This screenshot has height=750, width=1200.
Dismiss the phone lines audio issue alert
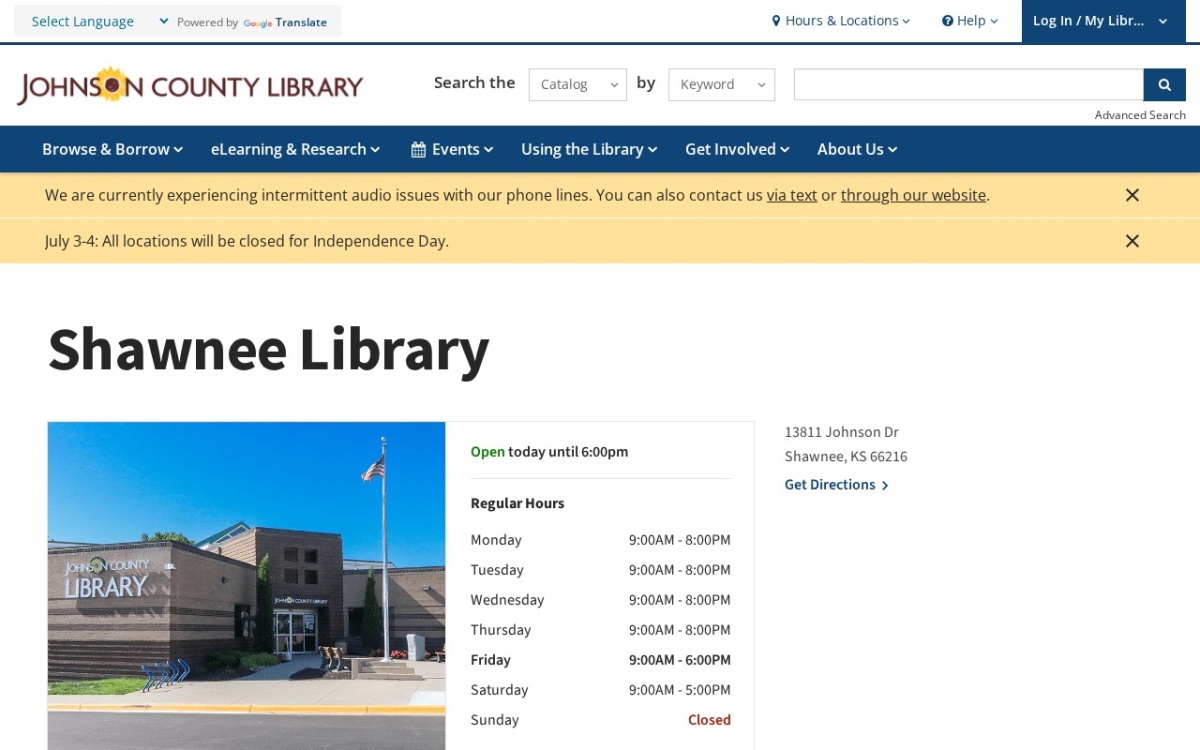(1132, 195)
